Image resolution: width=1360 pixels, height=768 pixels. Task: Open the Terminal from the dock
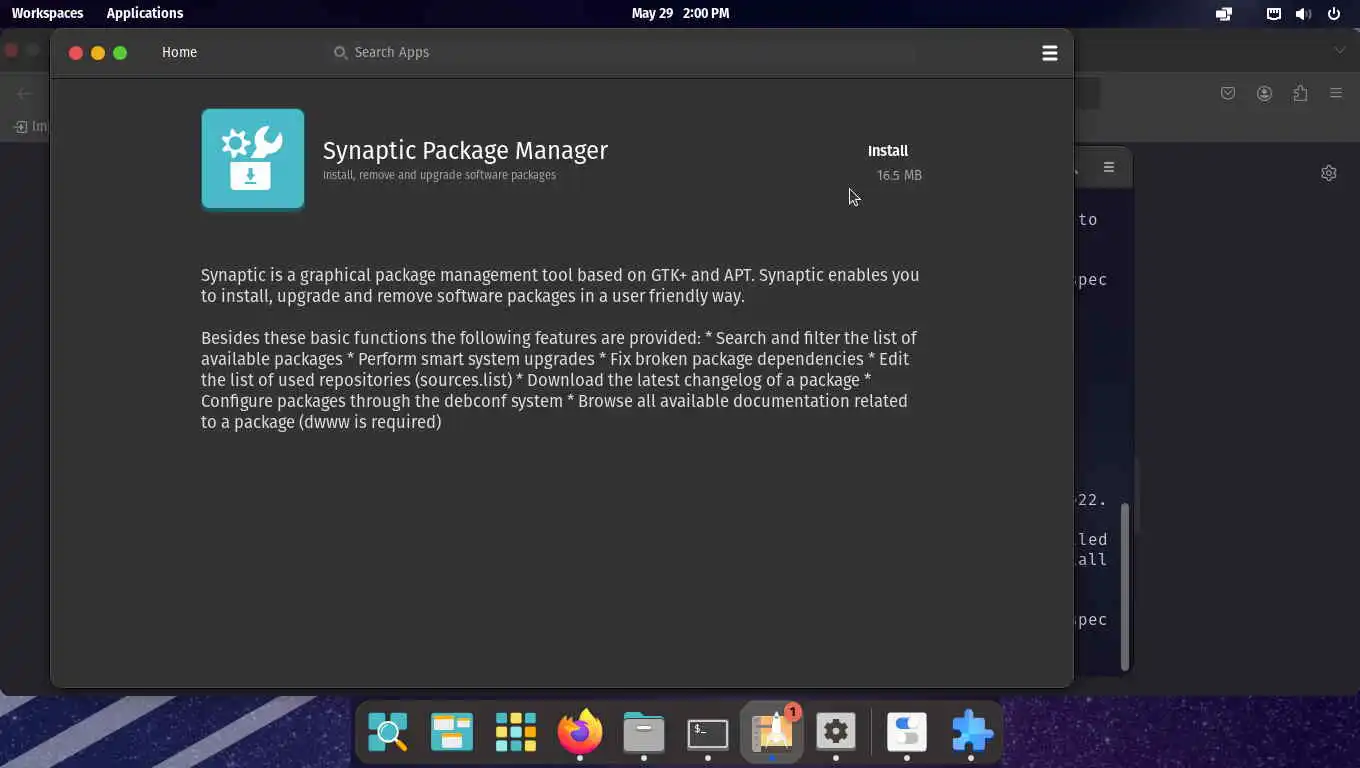click(708, 733)
